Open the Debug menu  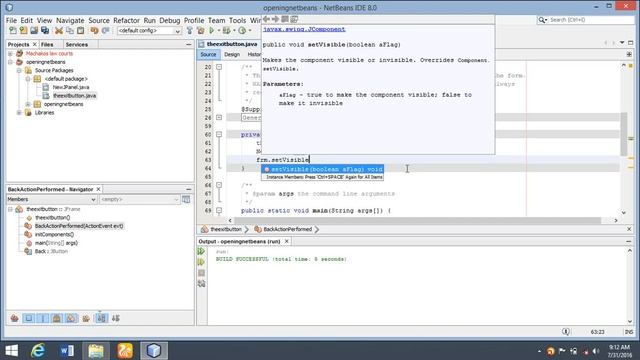tap(169, 20)
